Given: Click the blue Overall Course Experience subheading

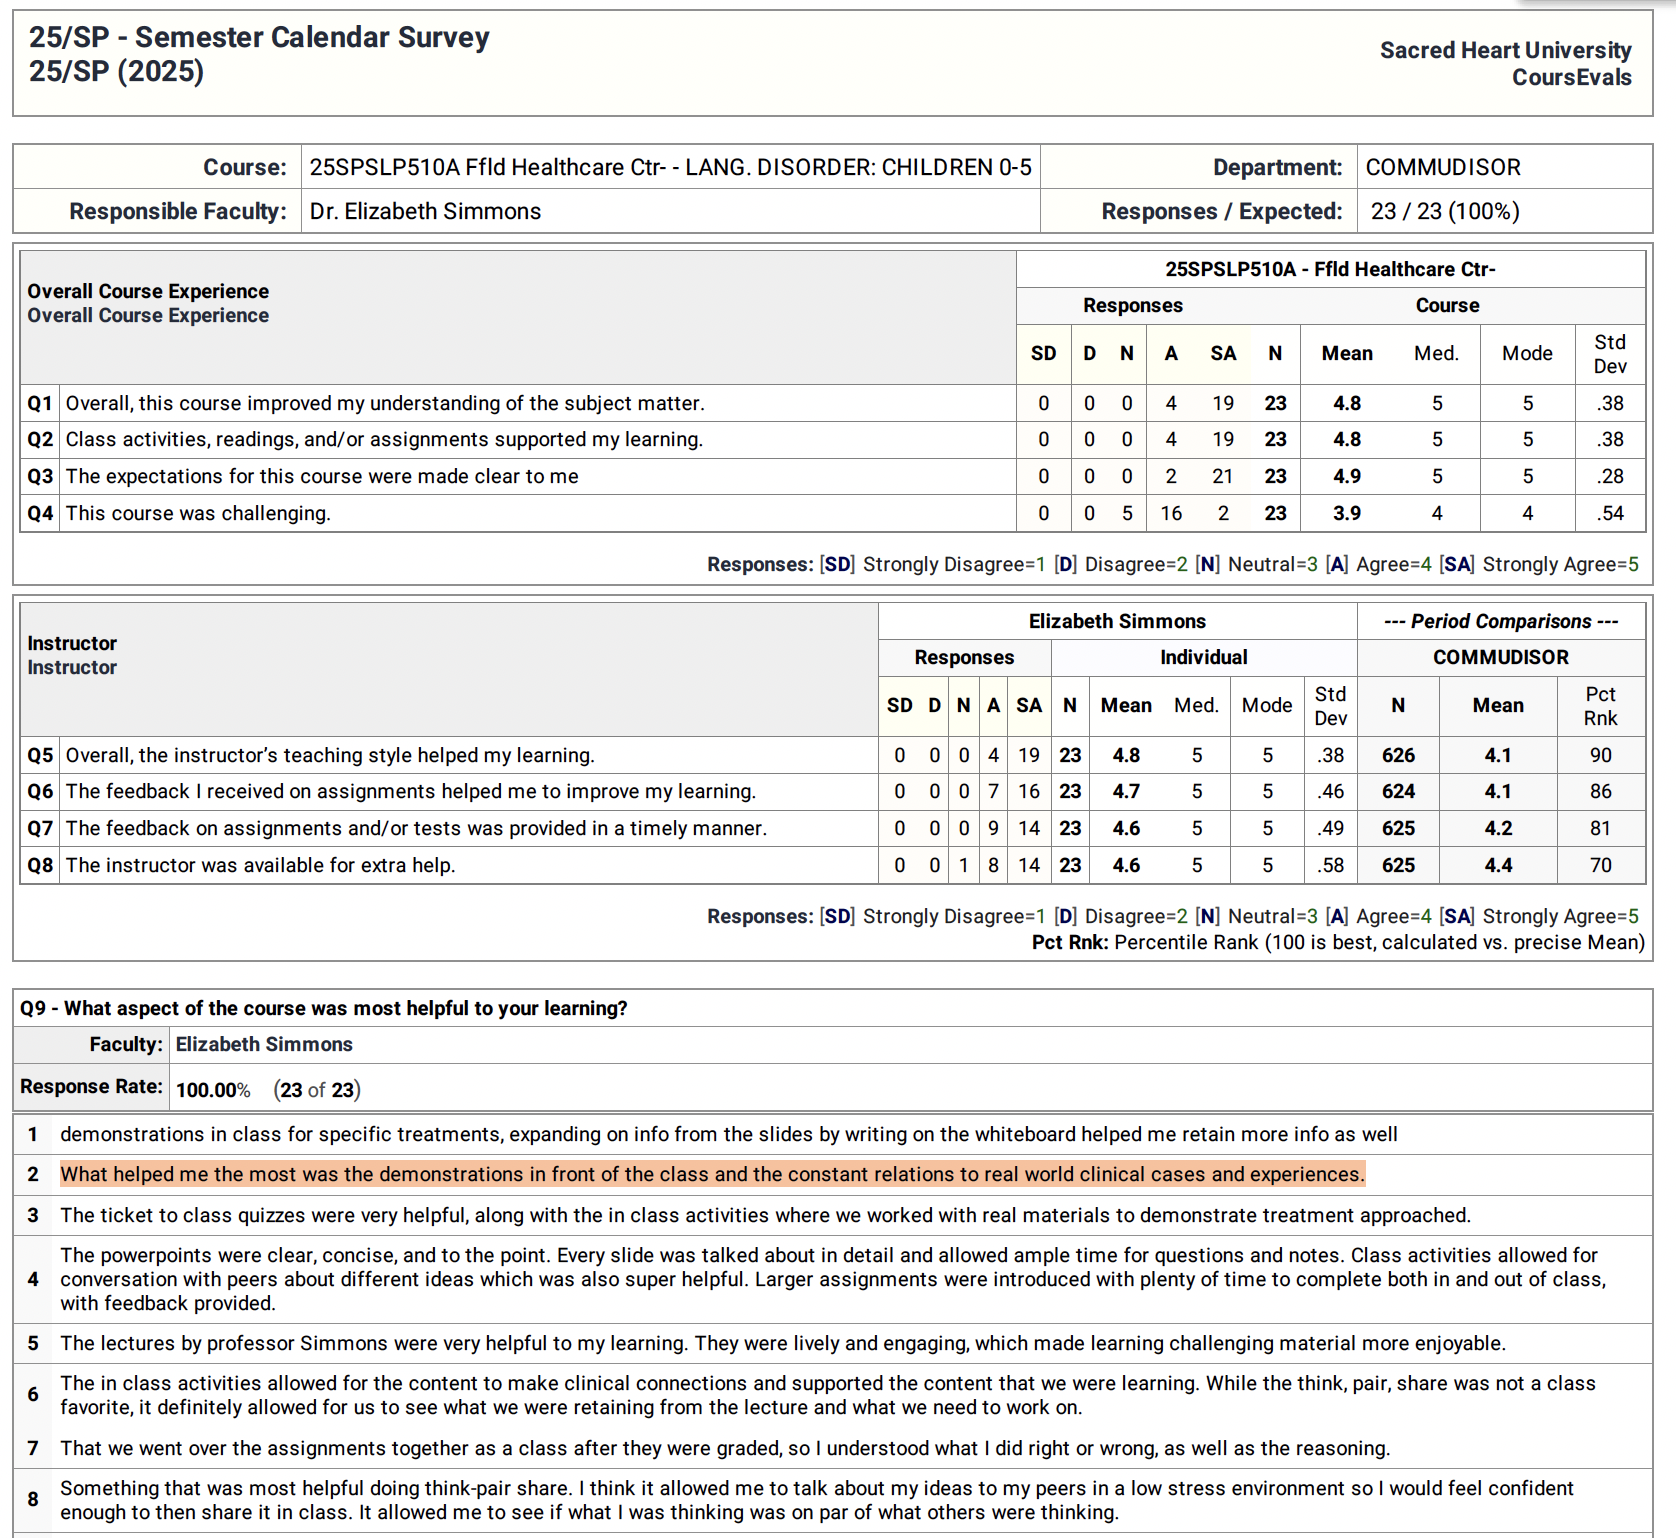Looking at the screenshot, I should point(148,316).
